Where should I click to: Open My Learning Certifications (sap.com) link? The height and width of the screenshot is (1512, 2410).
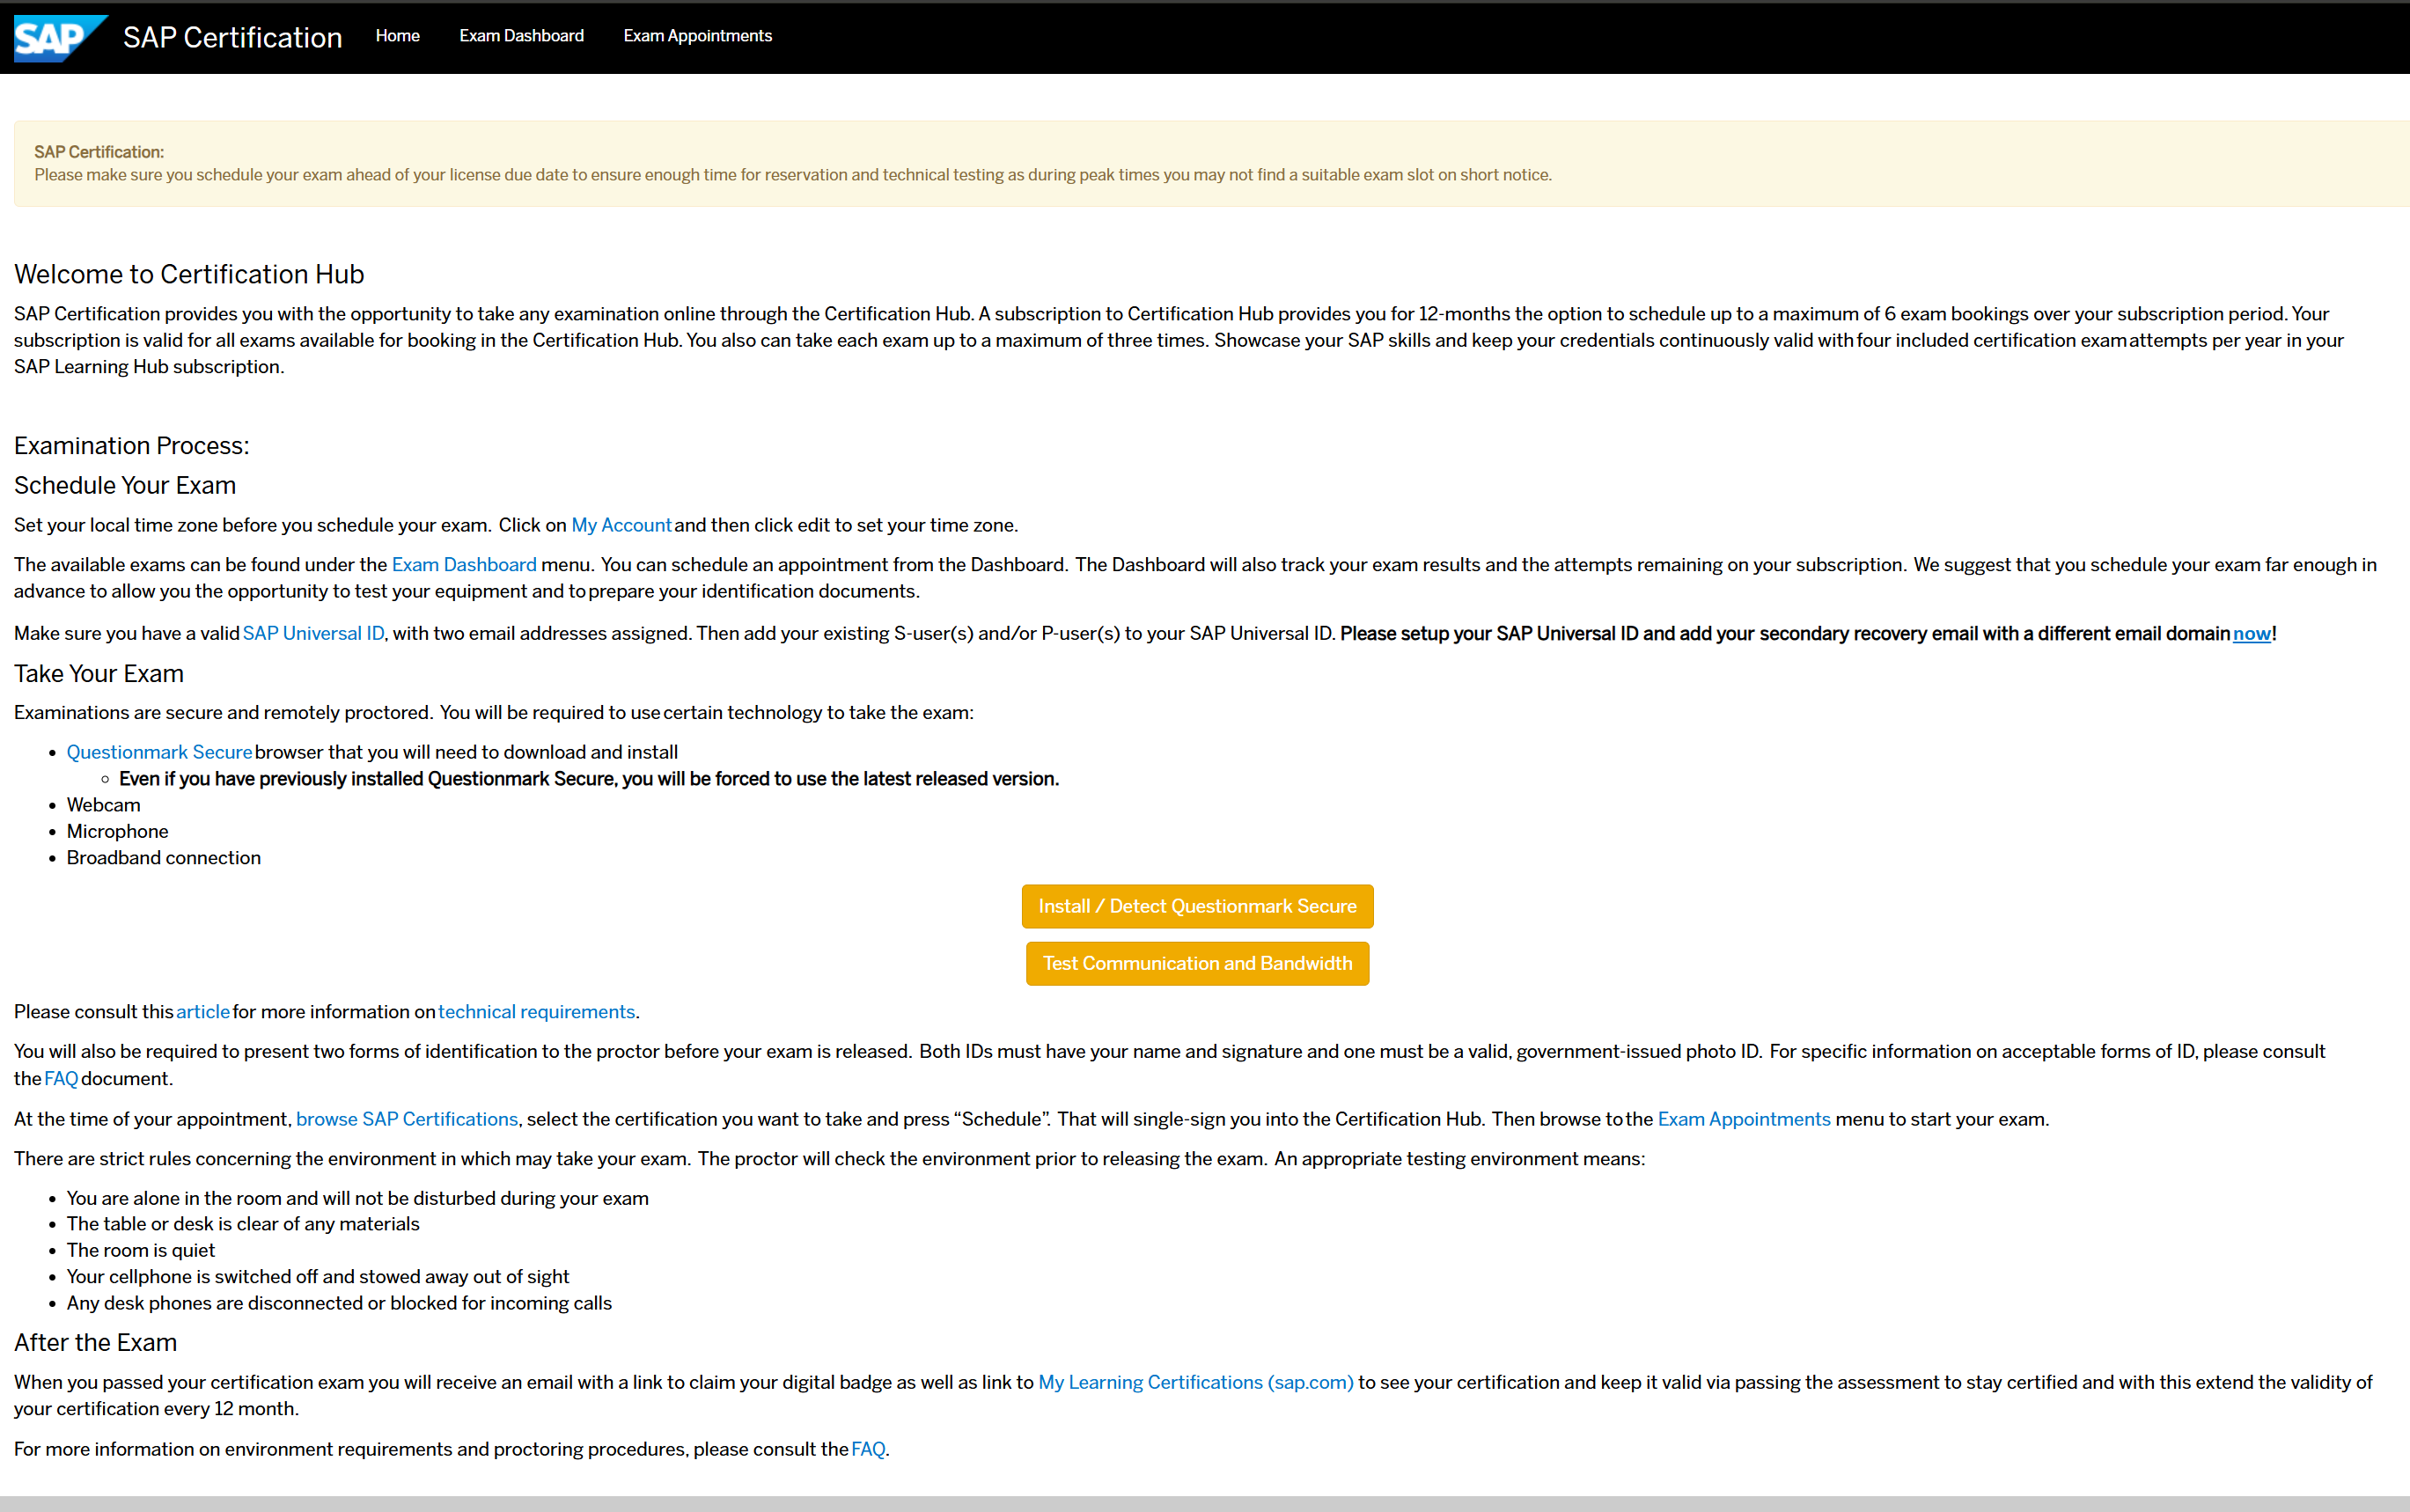click(1196, 1382)
